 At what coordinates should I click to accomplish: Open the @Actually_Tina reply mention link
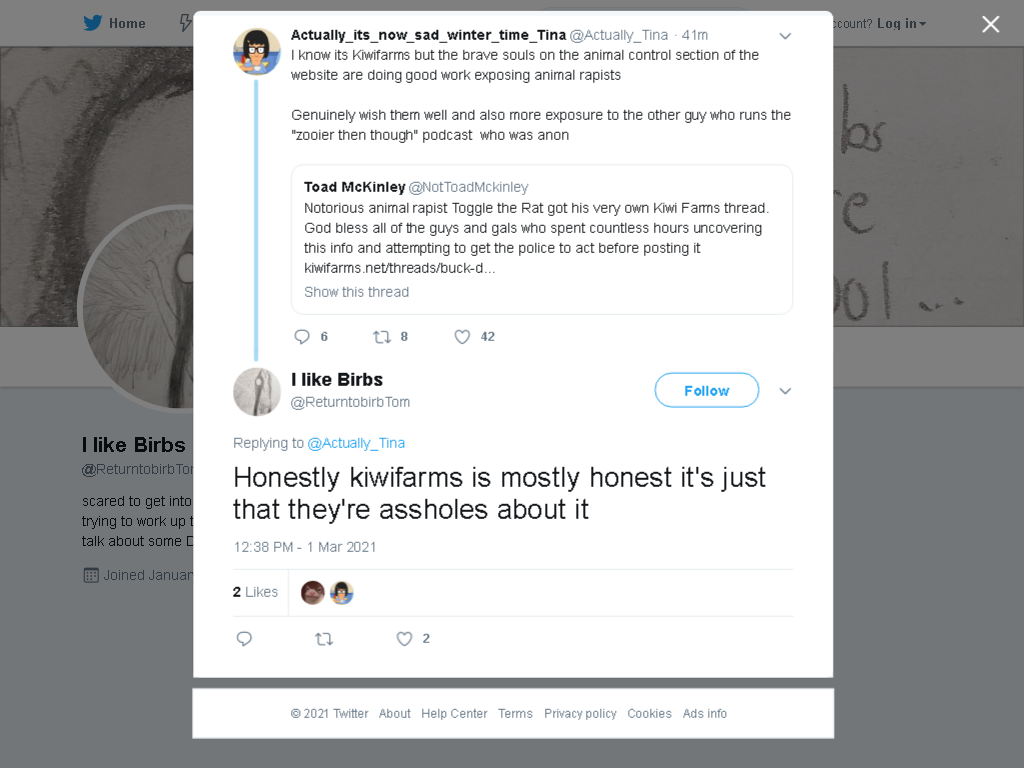(x=356, y=443)
